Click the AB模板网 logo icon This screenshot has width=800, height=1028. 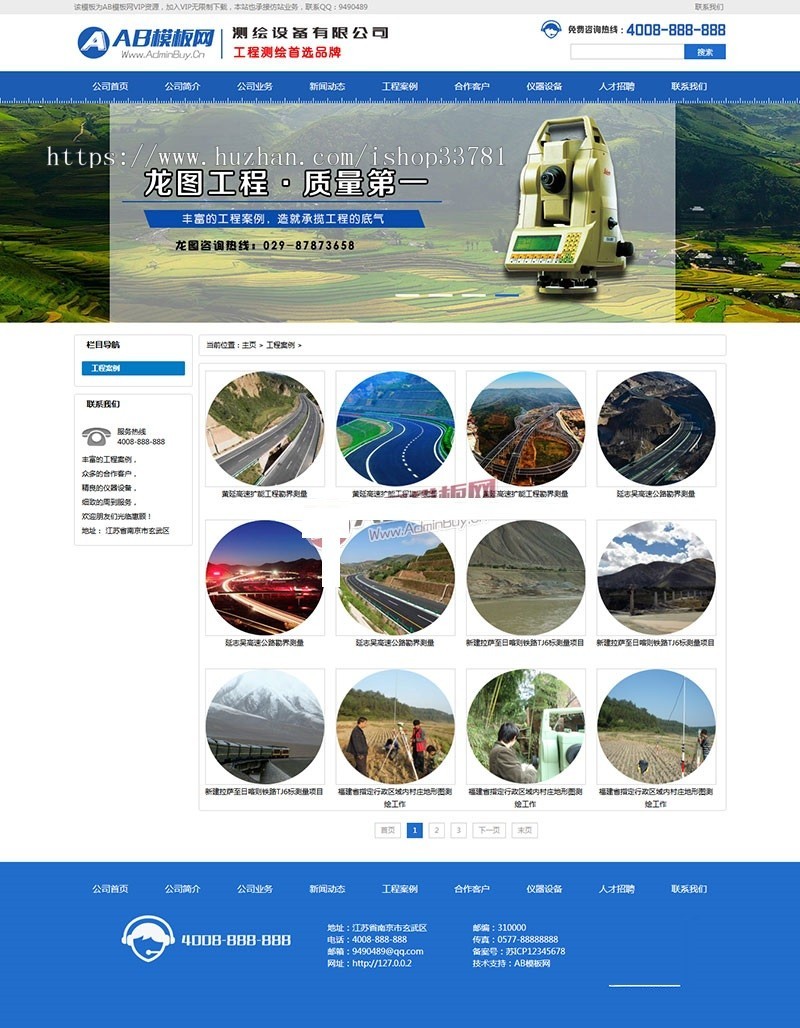click(97, 38)
